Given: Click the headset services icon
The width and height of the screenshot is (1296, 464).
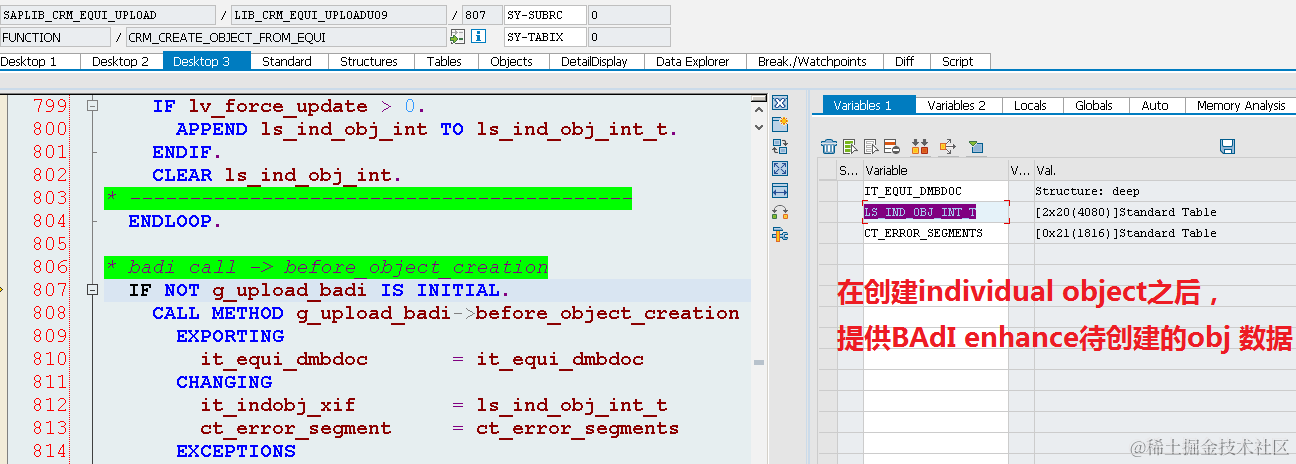Looking at the screenshot, I should 781,213.
